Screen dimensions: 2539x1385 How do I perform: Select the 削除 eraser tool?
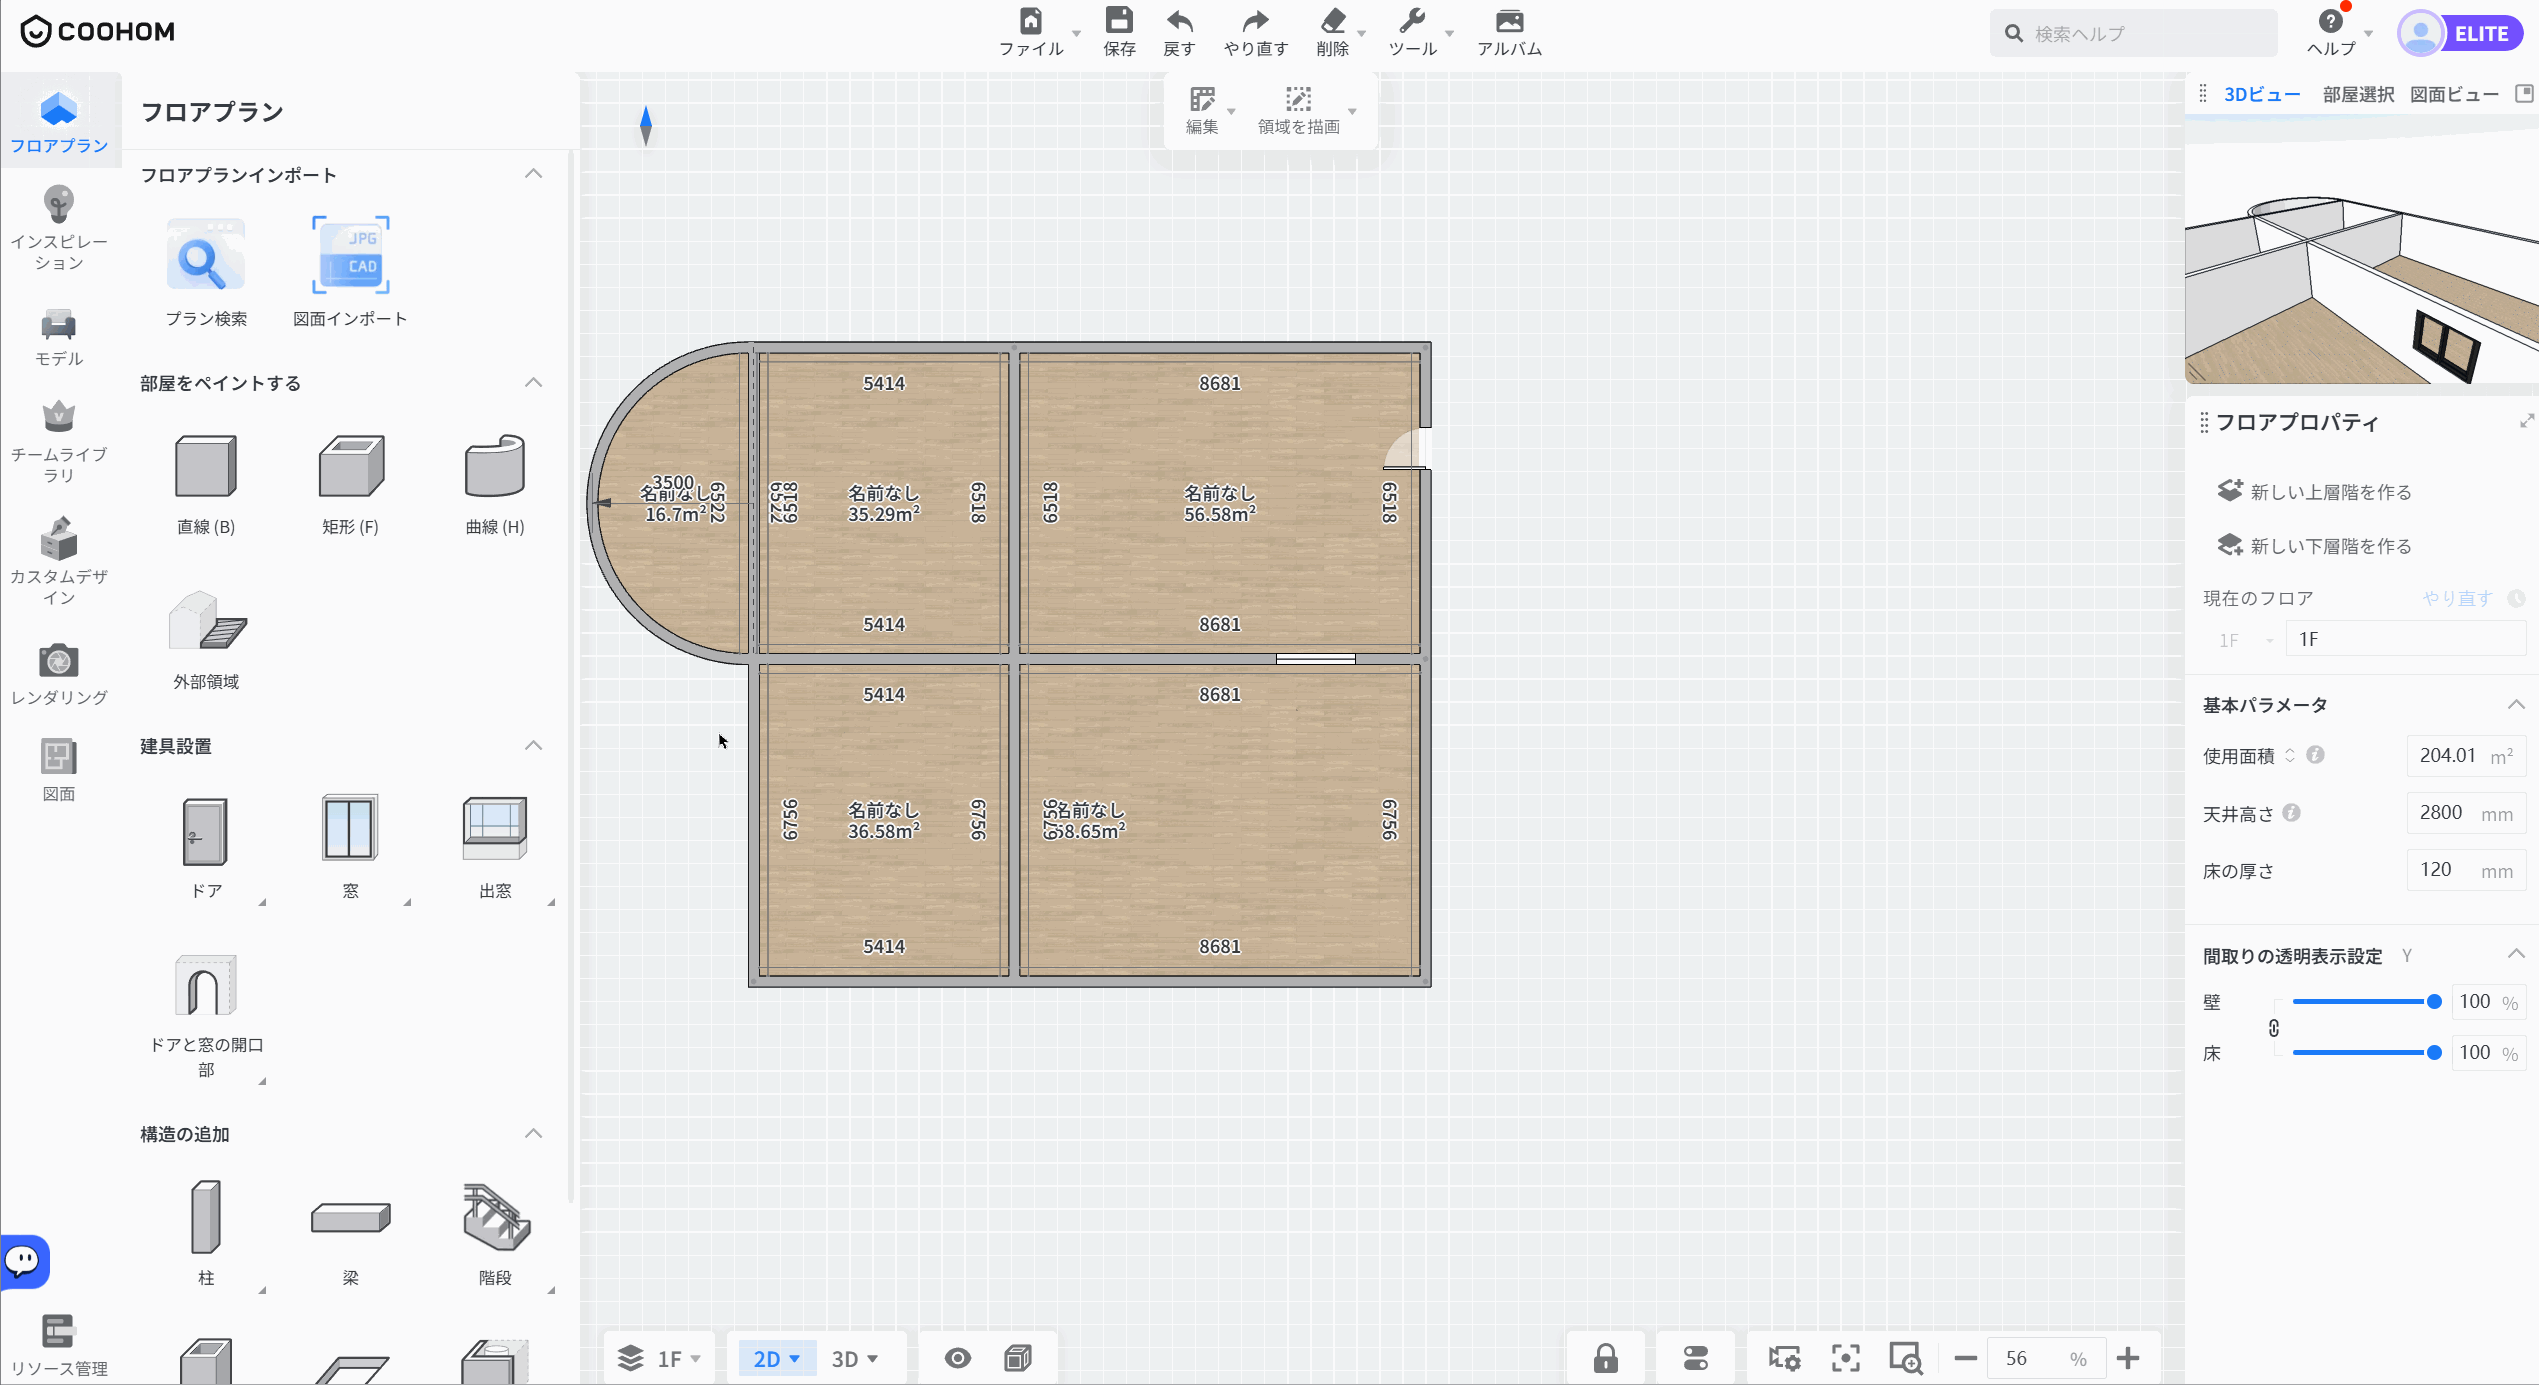click(x=1333, y=21)
